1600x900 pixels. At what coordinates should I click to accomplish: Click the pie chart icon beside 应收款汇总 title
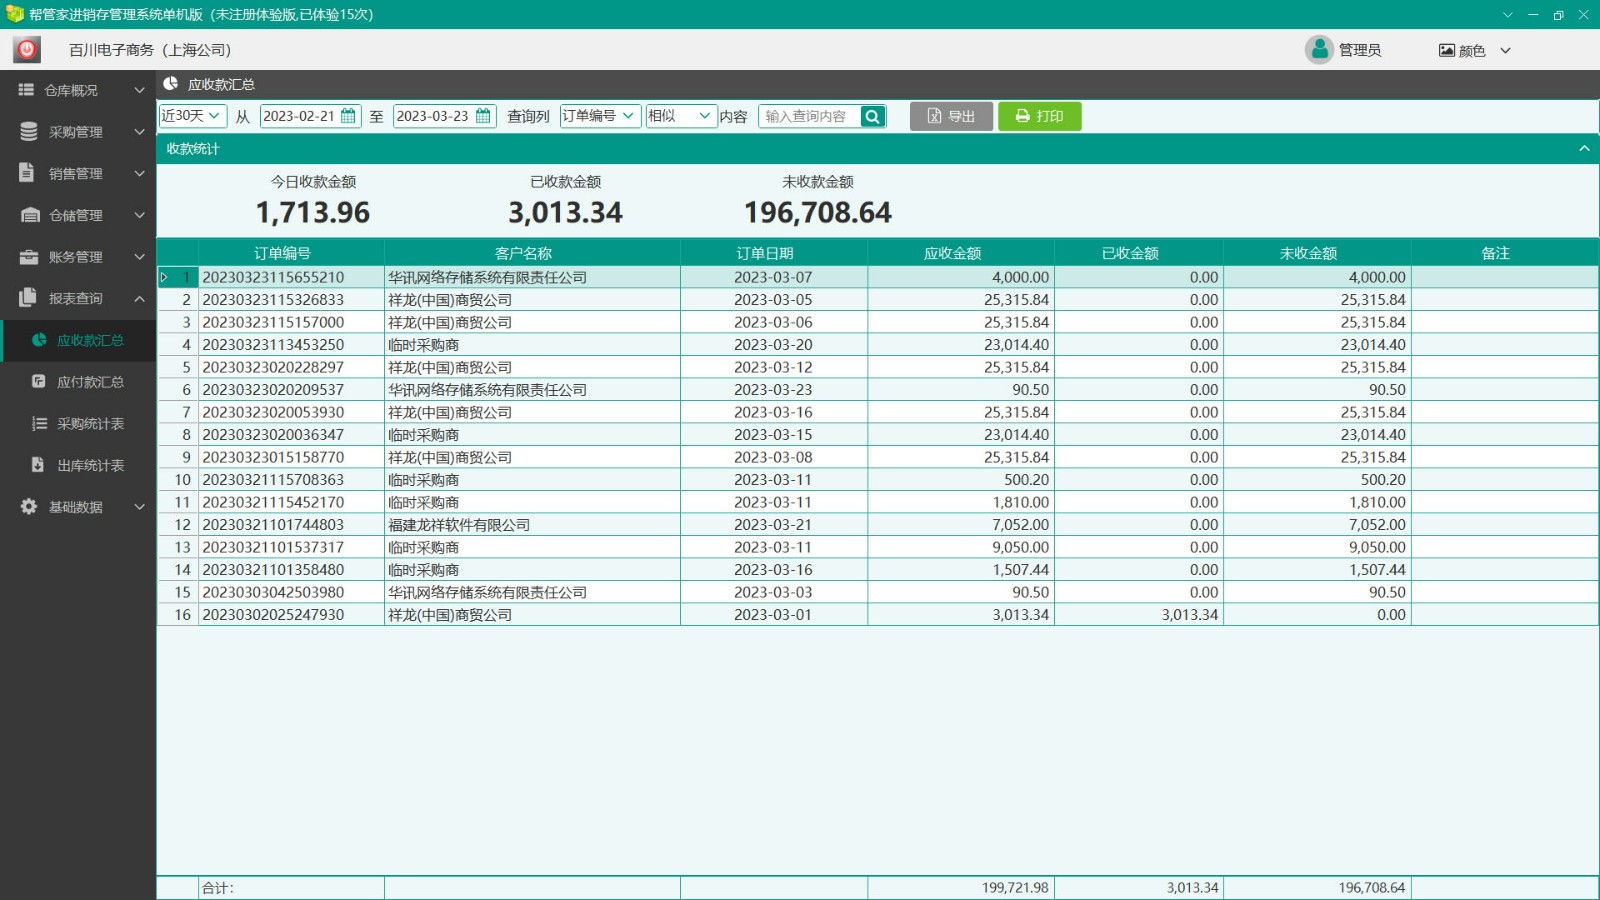(171, 84)
